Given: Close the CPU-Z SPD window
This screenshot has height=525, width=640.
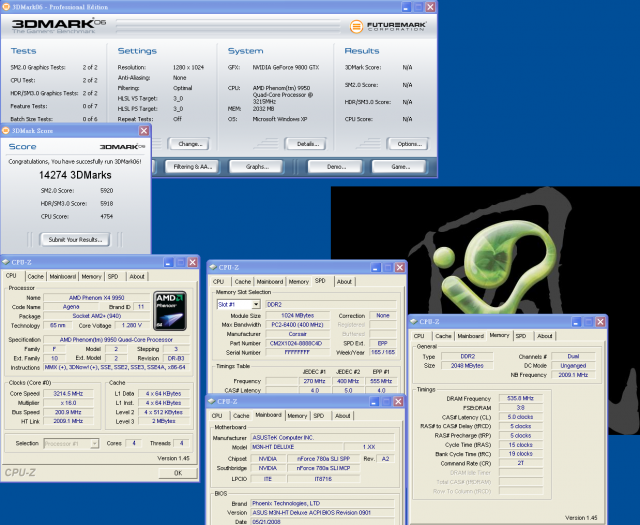Looking at the screenshot, I should coord(400,267).
